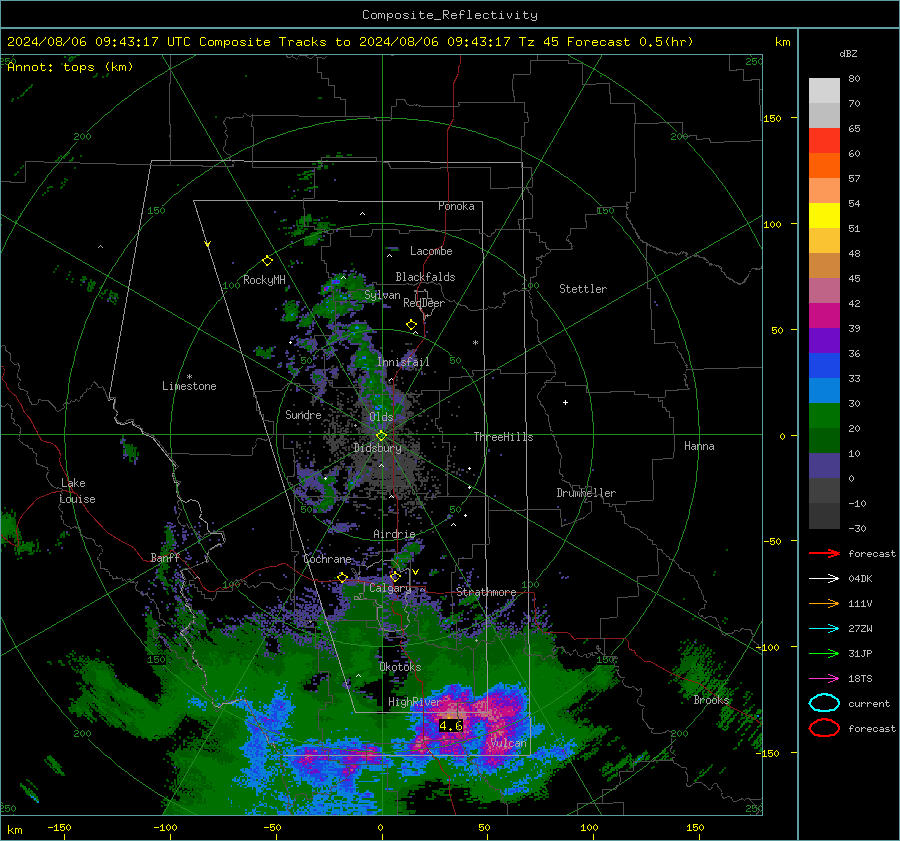
Task: Click the Olds town label
Action: pos(381,417)
